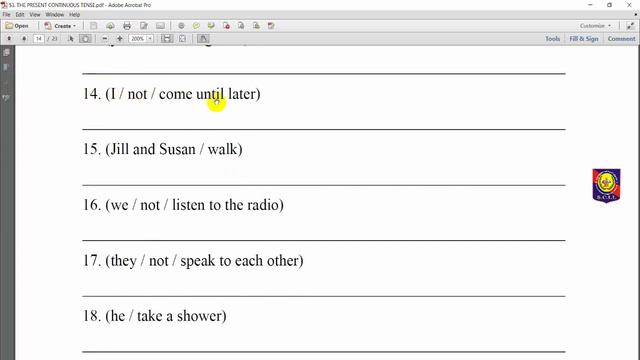
Task: Click the Fit width scrolling icon
Action: (x=167, y=38)
